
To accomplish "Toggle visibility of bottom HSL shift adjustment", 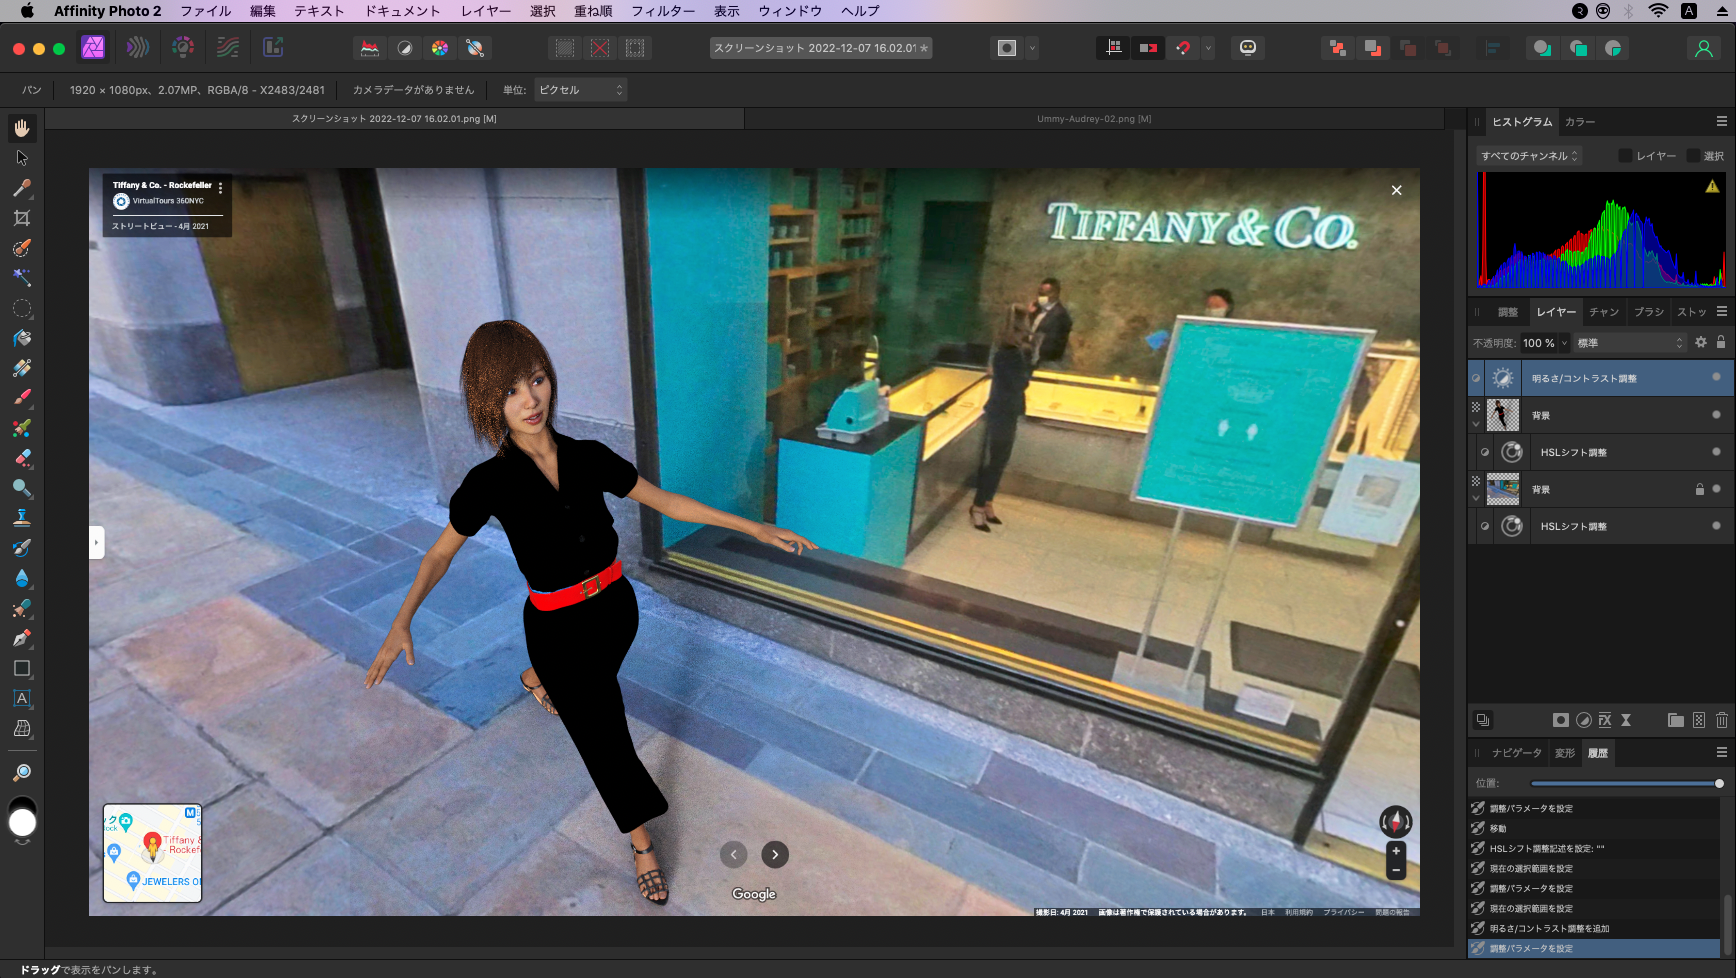I will pos(1716,526).
